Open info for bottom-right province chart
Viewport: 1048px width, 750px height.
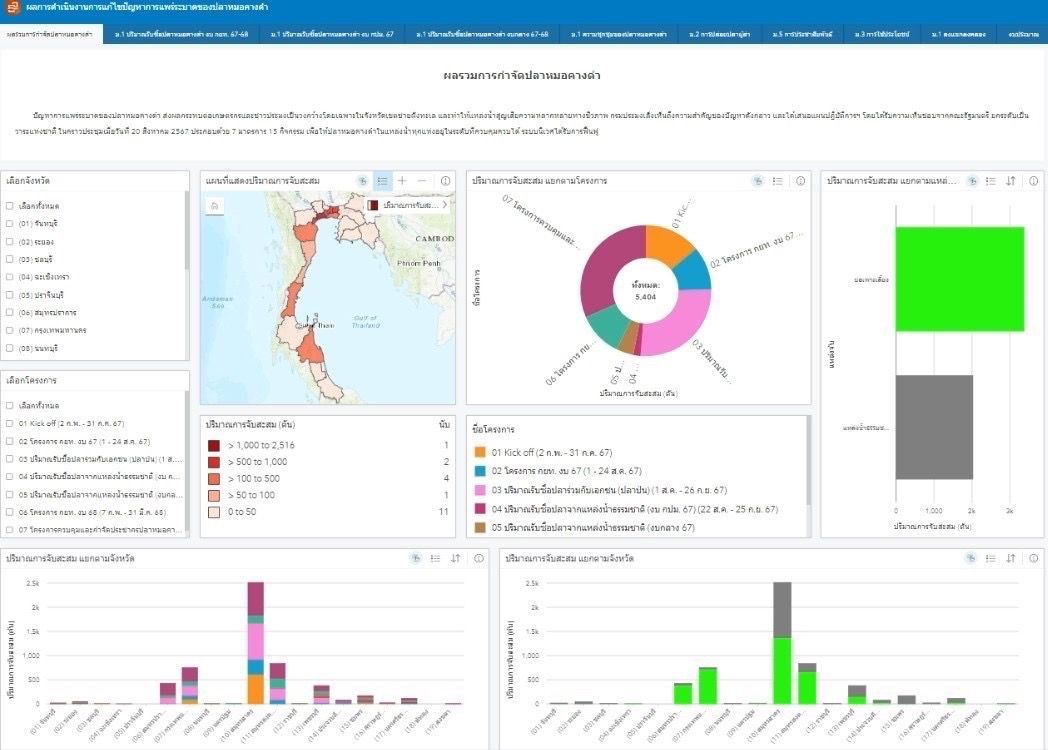coord(1035,558)
